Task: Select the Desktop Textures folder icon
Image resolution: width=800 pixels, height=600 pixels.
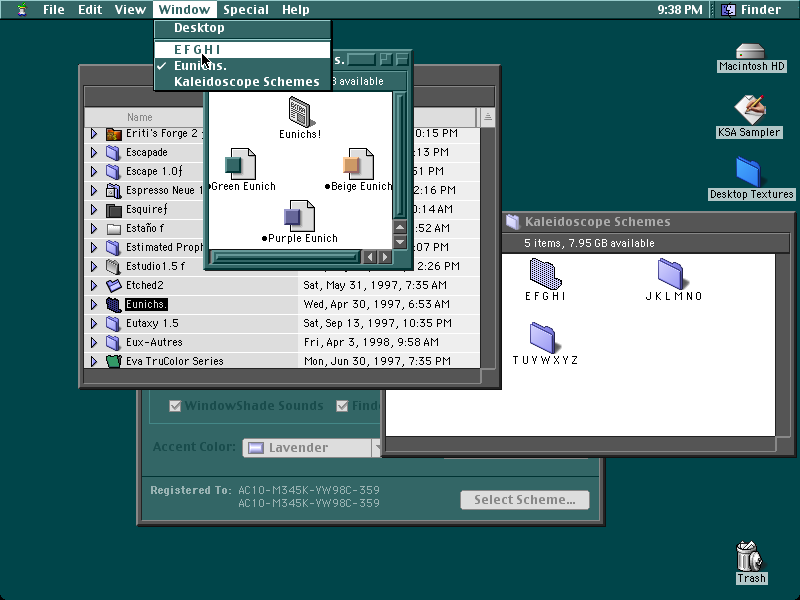Action: click(x=748, y=172)
